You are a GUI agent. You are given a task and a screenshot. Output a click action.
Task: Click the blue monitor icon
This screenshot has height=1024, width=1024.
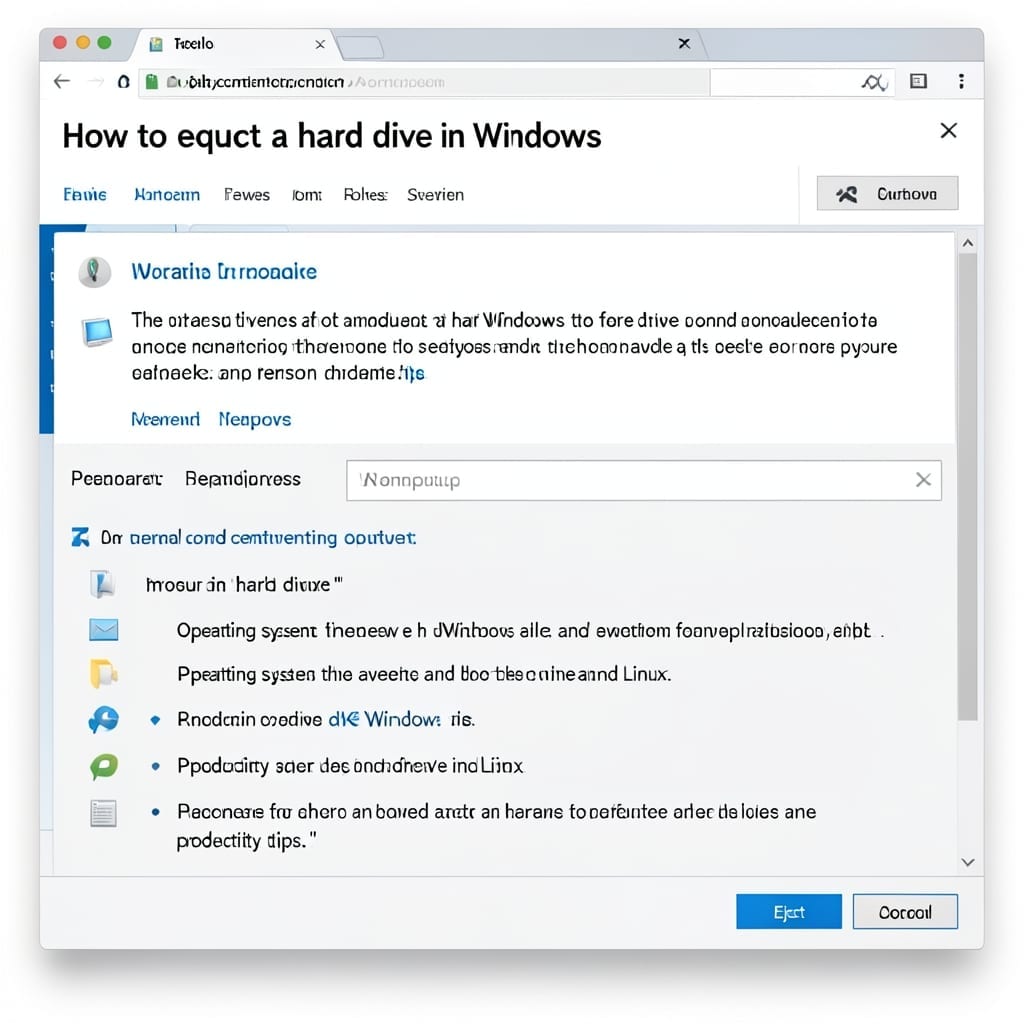97,332
